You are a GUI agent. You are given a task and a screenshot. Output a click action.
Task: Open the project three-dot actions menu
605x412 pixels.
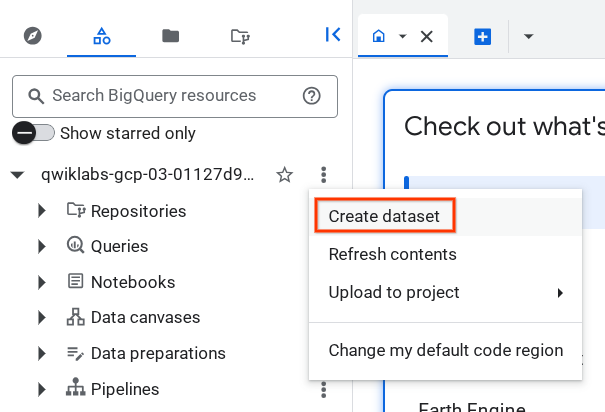[322, 175]
